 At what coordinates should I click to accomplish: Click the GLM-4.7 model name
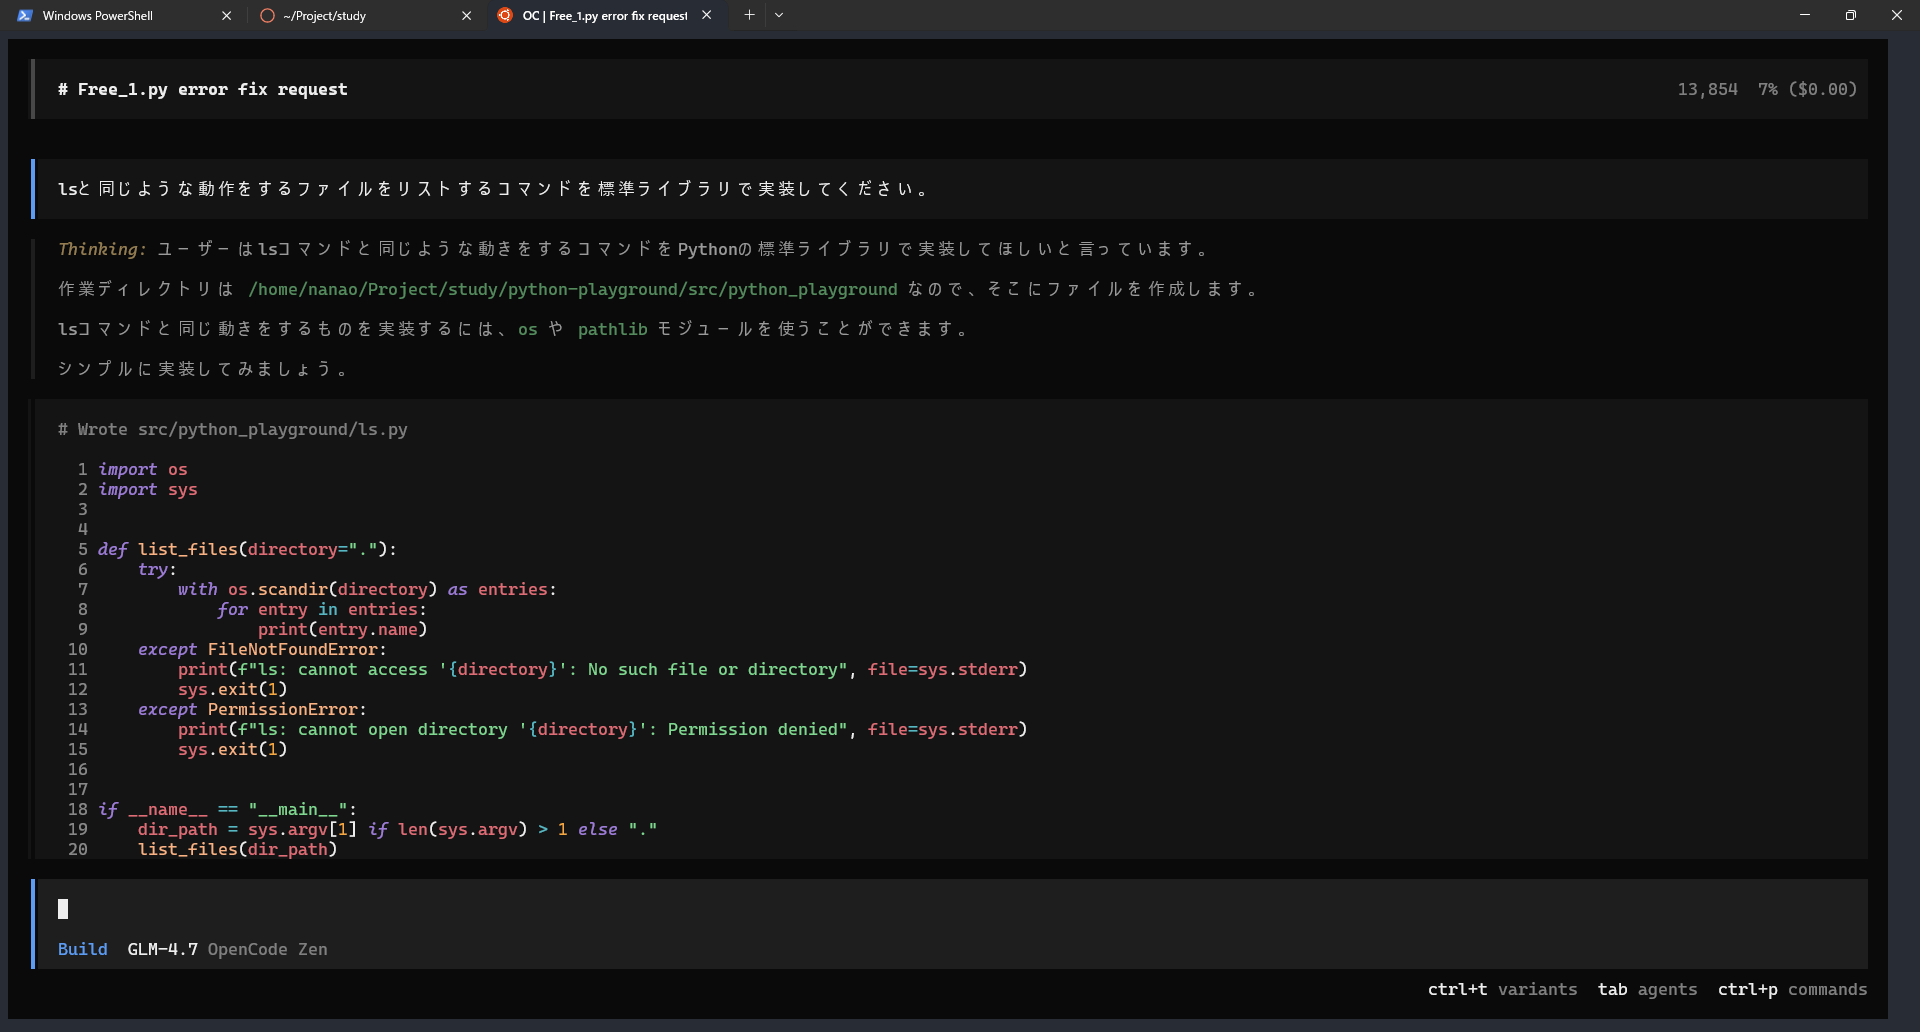pos(162,949)
